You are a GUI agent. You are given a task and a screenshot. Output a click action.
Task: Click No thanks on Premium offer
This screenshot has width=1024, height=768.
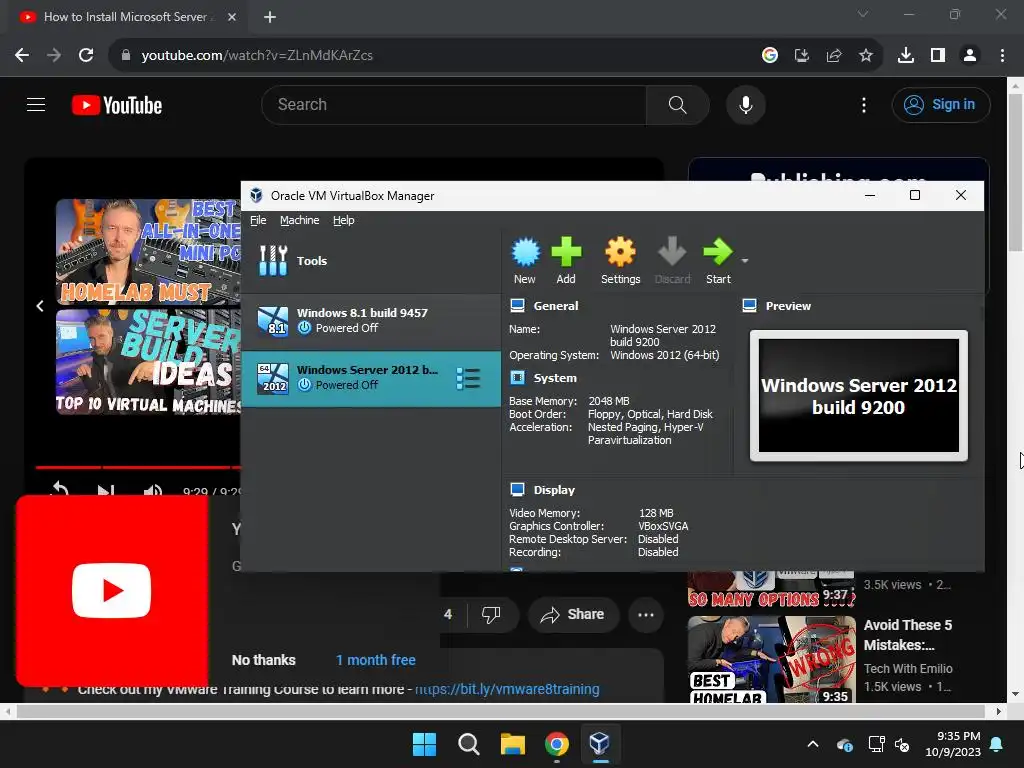point(264,660)
